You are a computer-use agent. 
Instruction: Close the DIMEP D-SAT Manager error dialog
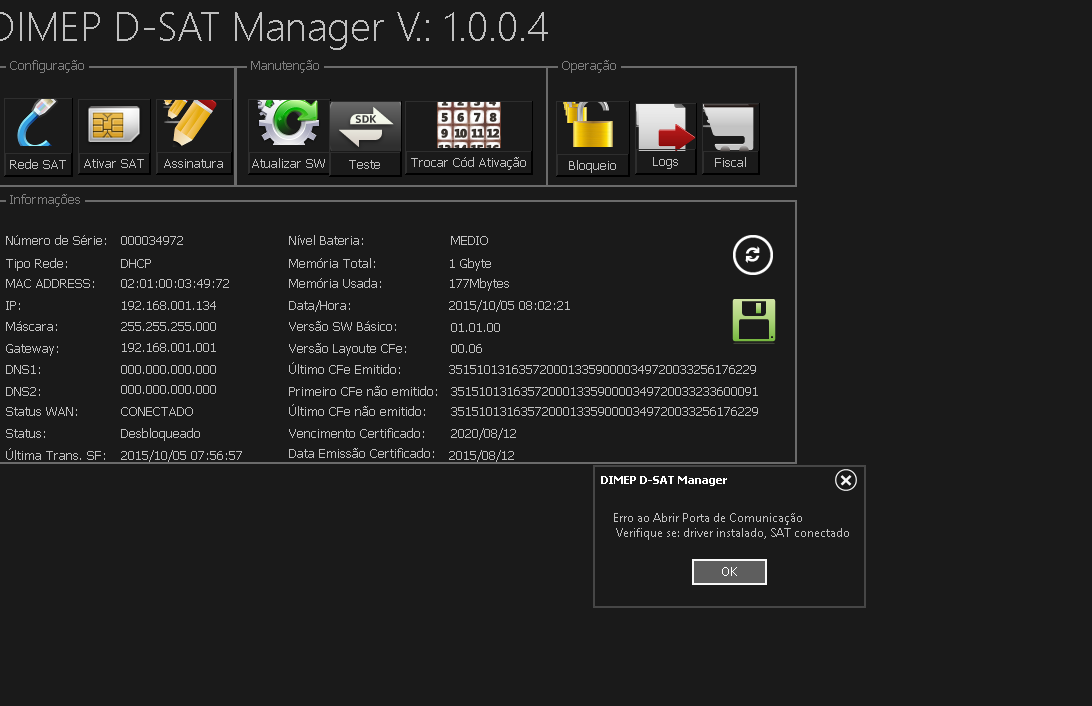coord(845,480)
